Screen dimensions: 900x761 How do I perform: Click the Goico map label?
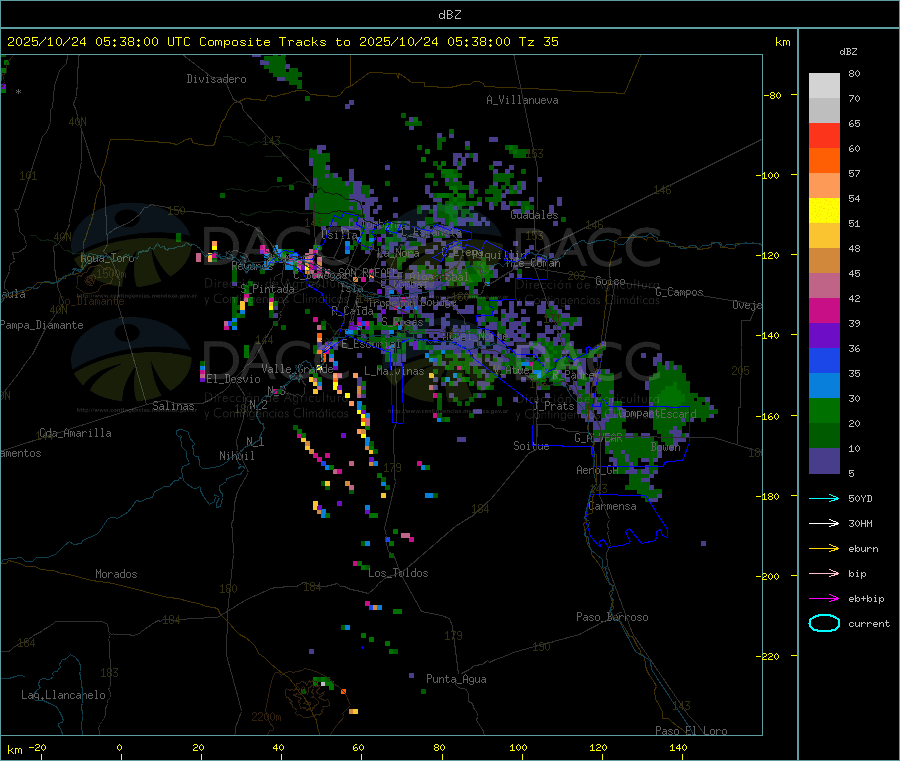[610, 281]
